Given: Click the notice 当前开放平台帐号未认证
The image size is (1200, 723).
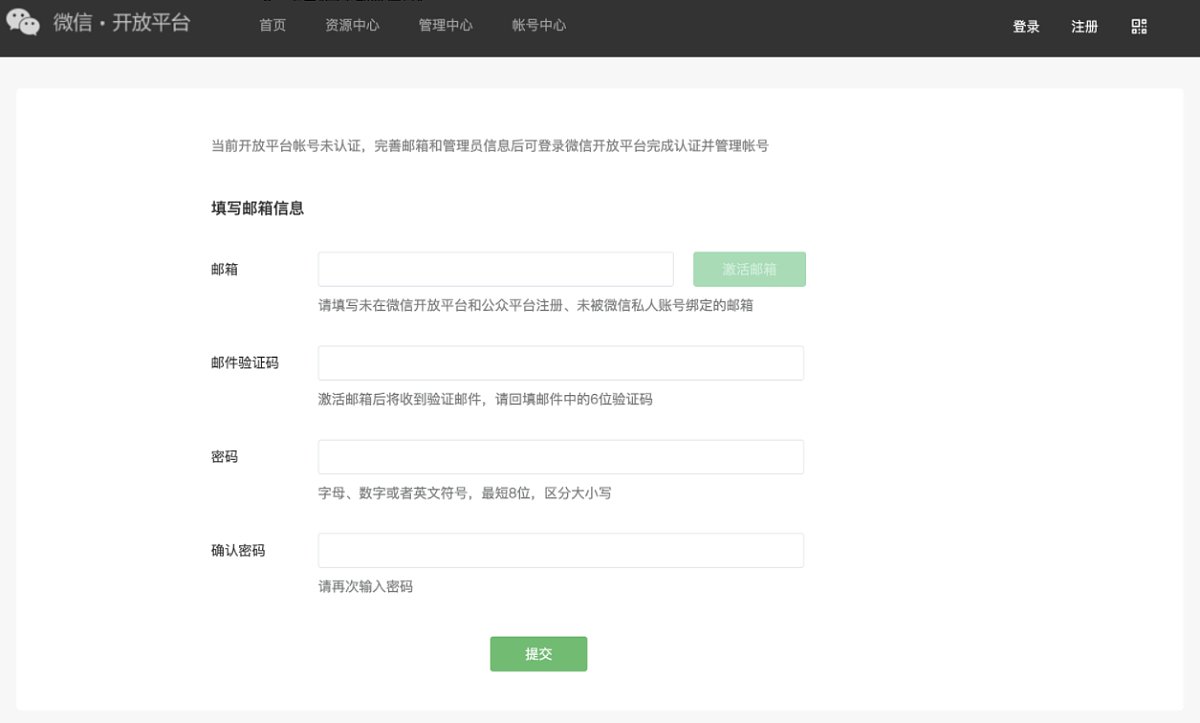Looking at the screenshot, I should click(490, 146).
